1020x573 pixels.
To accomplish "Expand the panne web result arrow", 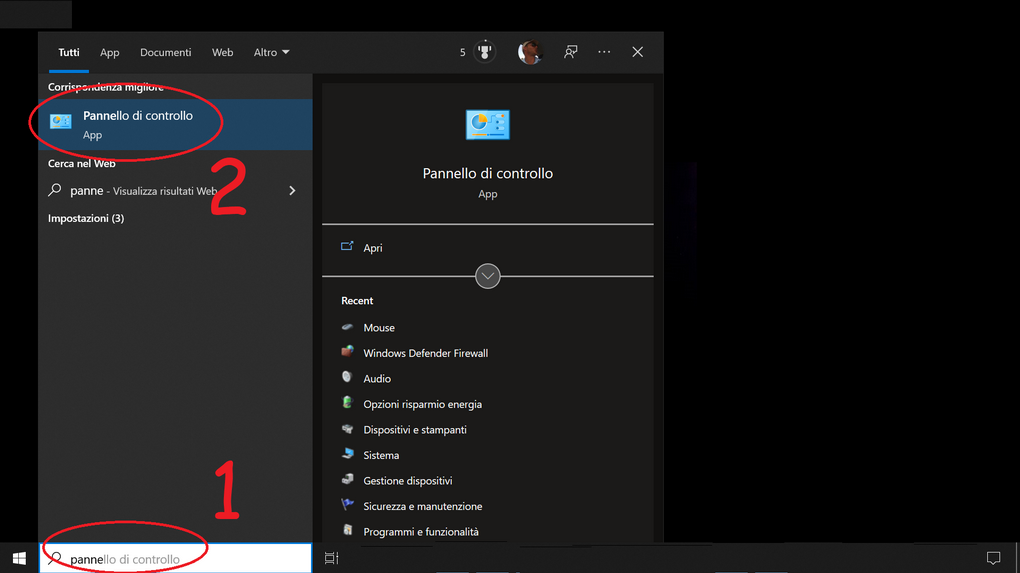I will 292,191.
